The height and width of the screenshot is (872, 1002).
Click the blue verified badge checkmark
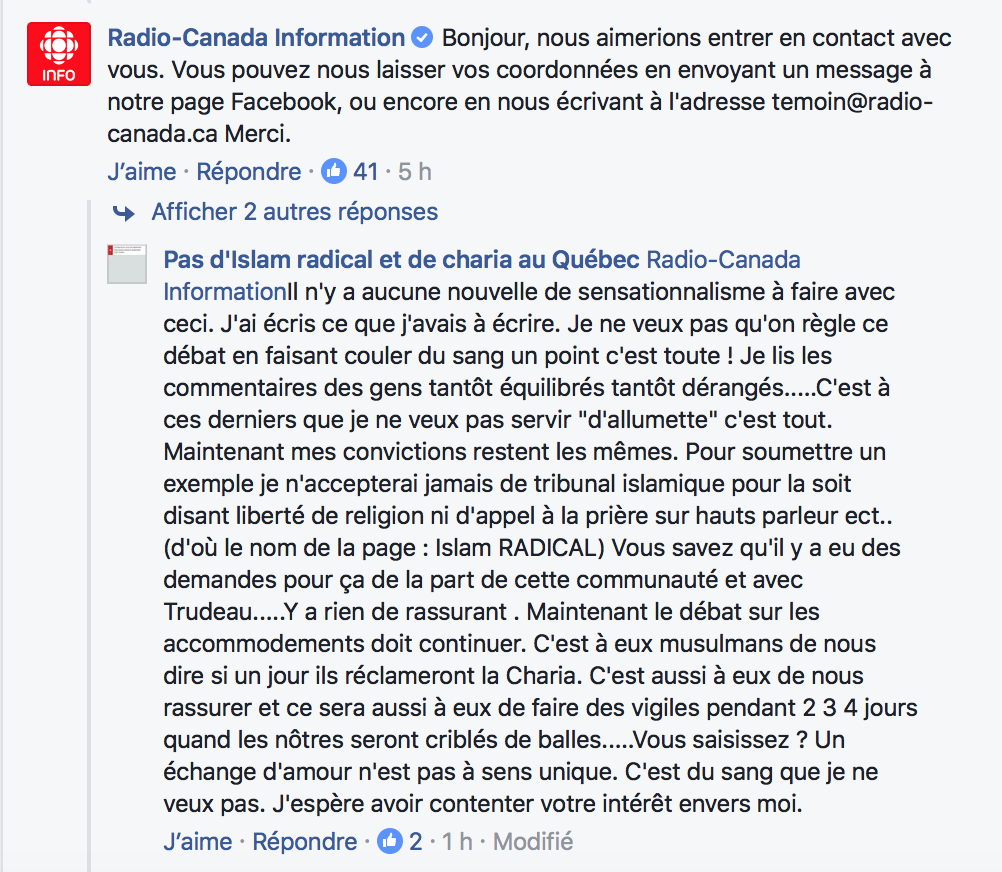tap(422, 38)
